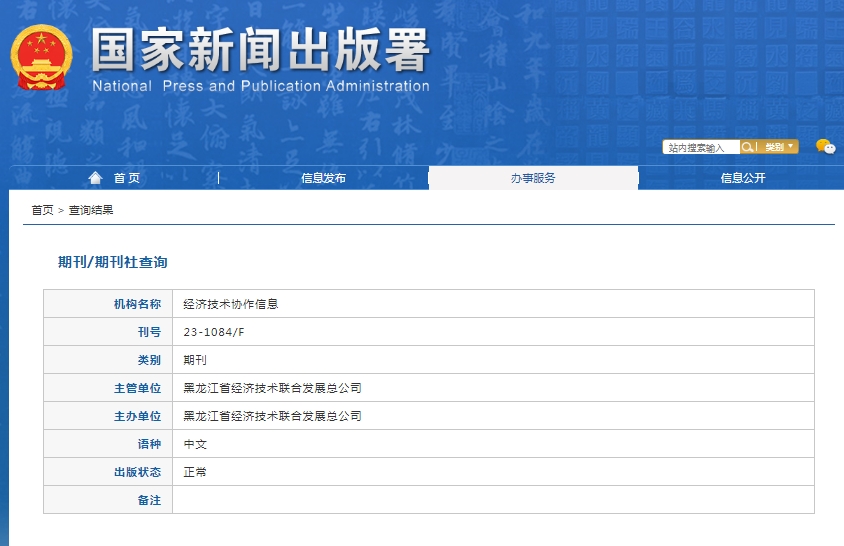Click the 23-1084/F serial number value
844x546 pixels.
(x=214, y=332)
